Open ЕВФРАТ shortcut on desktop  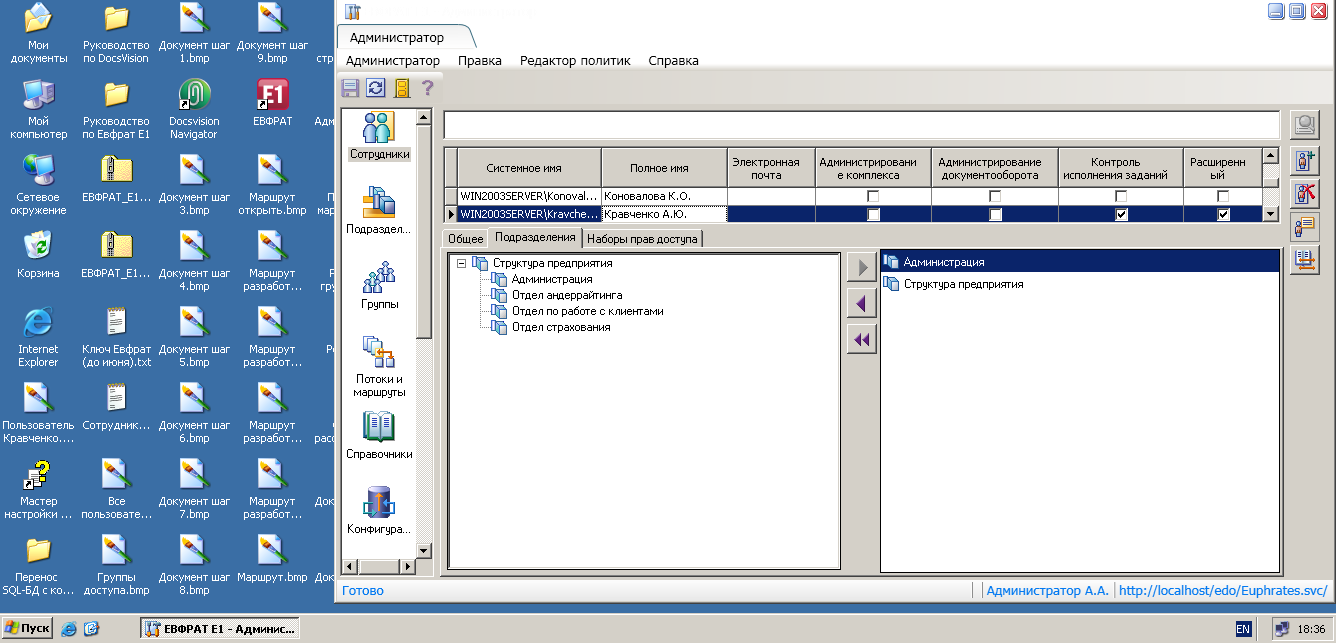[272, 104]
